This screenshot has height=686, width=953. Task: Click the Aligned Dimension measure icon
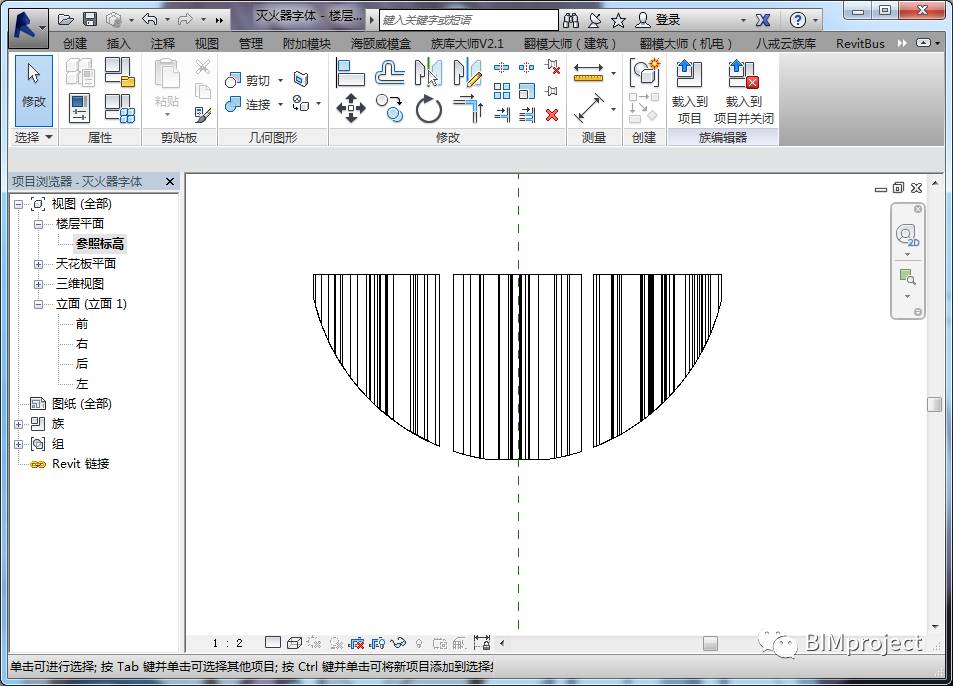tap(589, 108)
